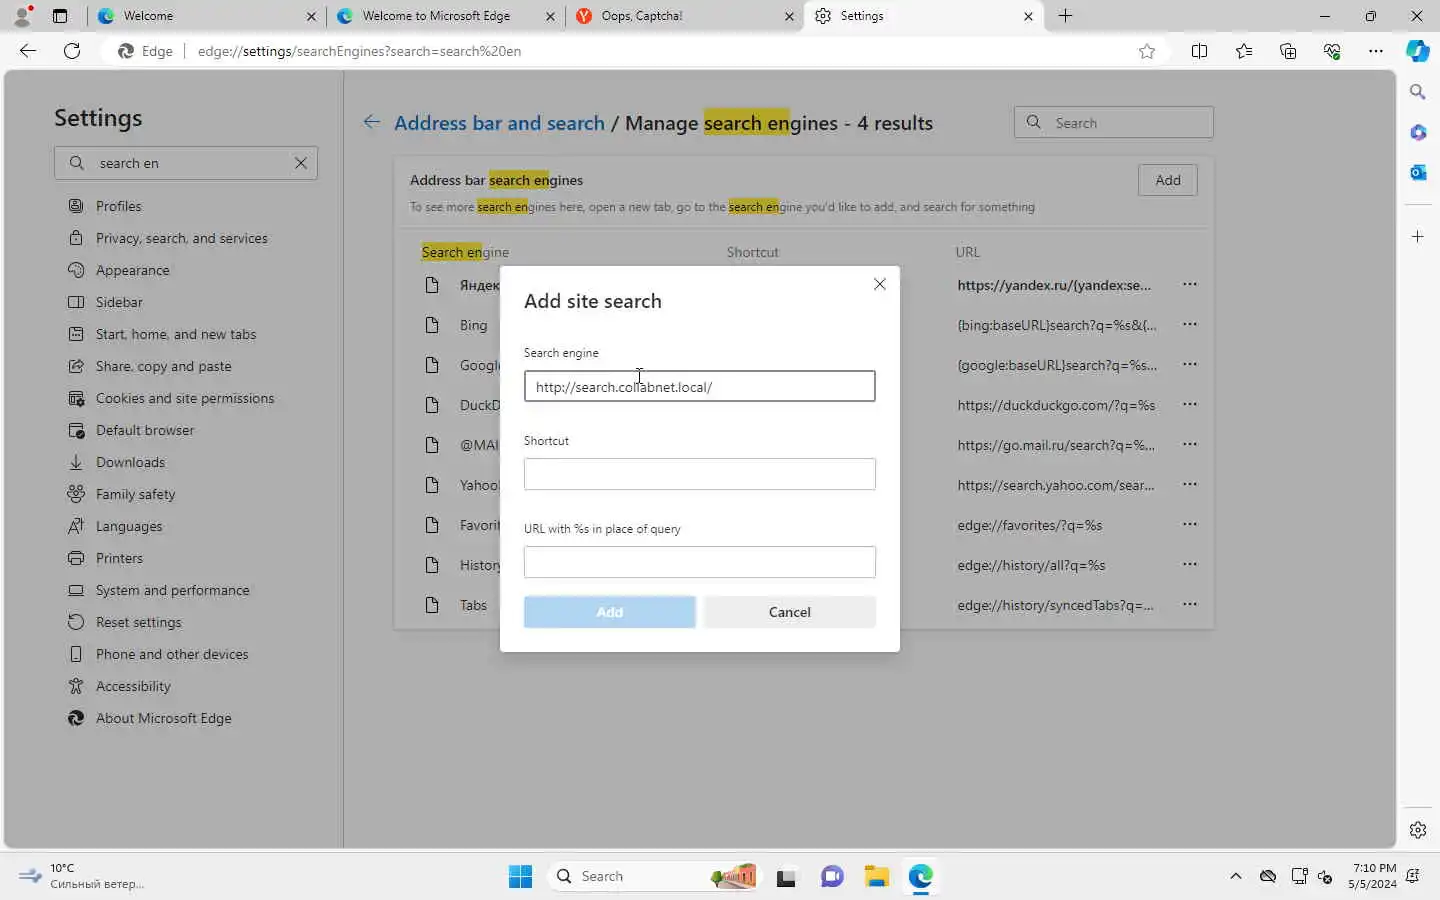This screenshot has width=1440, height=900.
Task: Click the URL with %s input field
Action: pos(699,562)
